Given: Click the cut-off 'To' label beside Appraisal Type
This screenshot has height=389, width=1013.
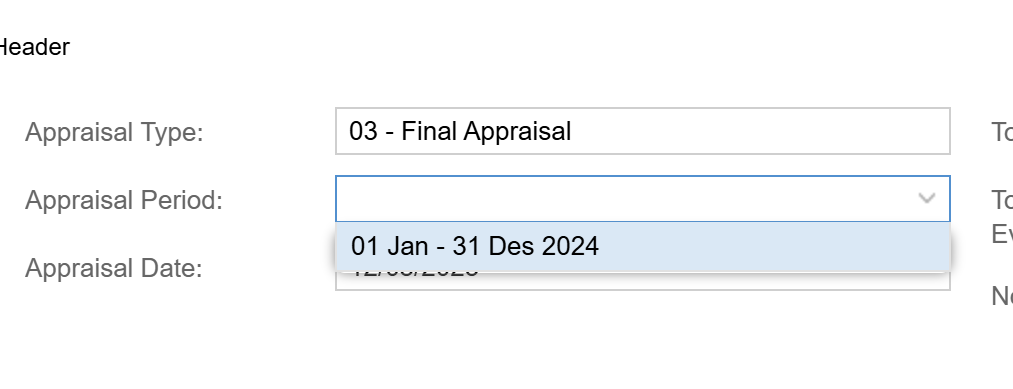Looking at the screenshot, I should 1002,132.
